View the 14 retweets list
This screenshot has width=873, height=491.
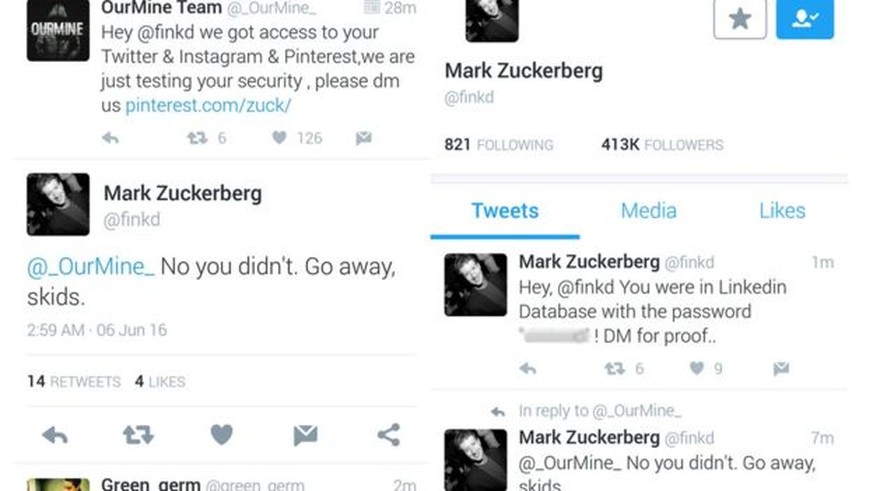click(74, 381)
